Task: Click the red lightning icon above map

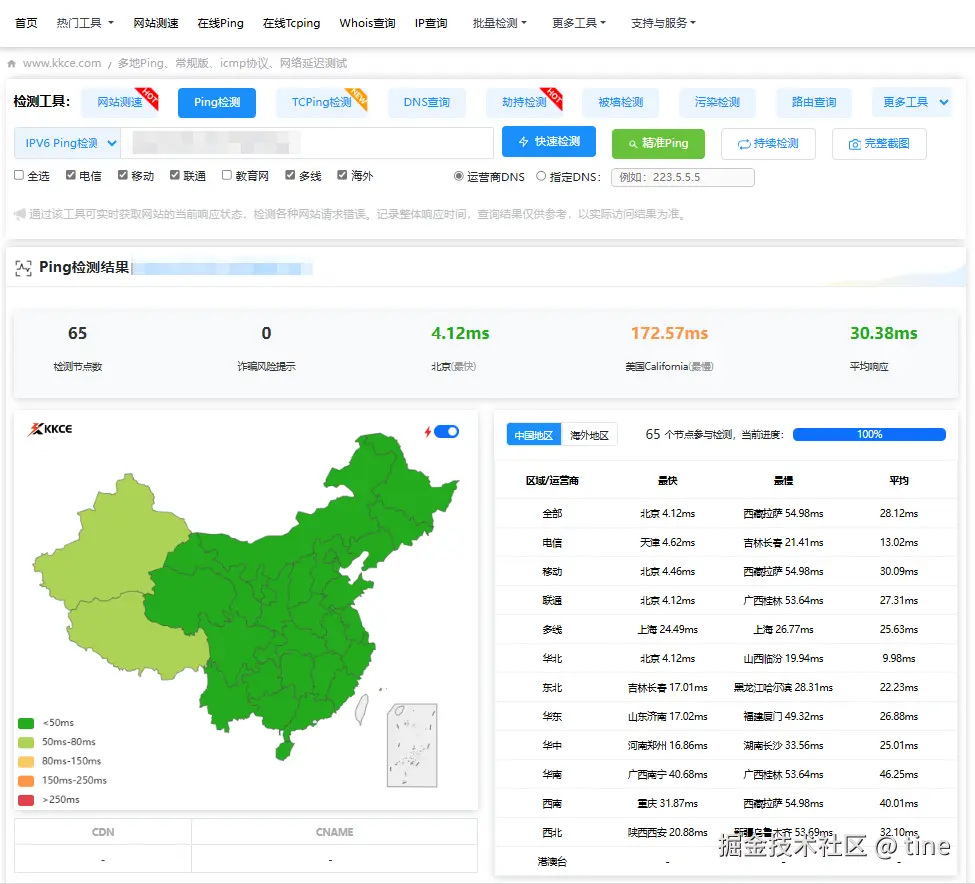Action: (x=428, y=431)
